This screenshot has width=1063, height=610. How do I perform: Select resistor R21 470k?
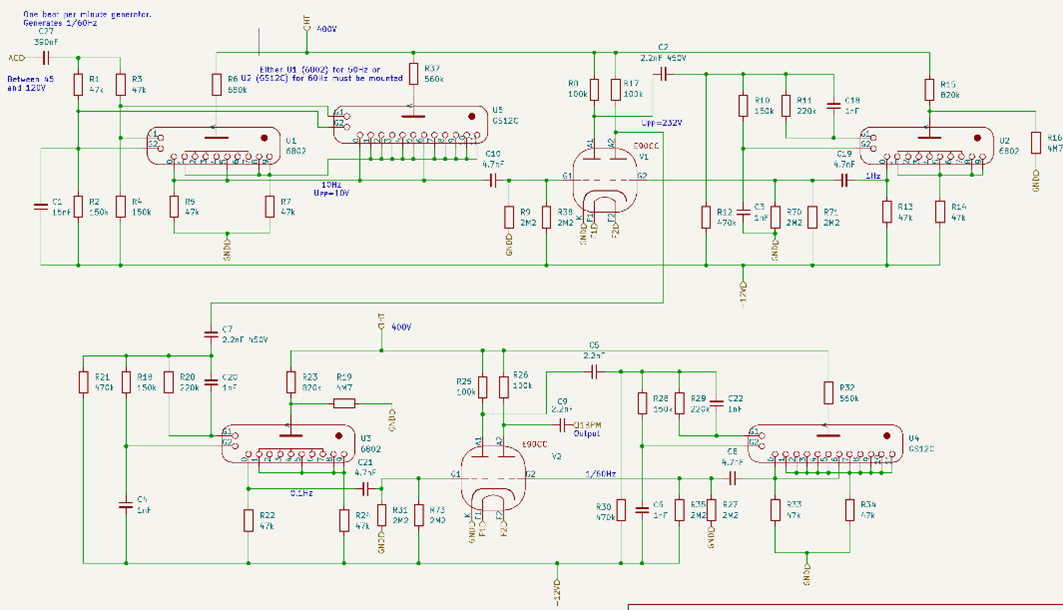tap(83, 384)
